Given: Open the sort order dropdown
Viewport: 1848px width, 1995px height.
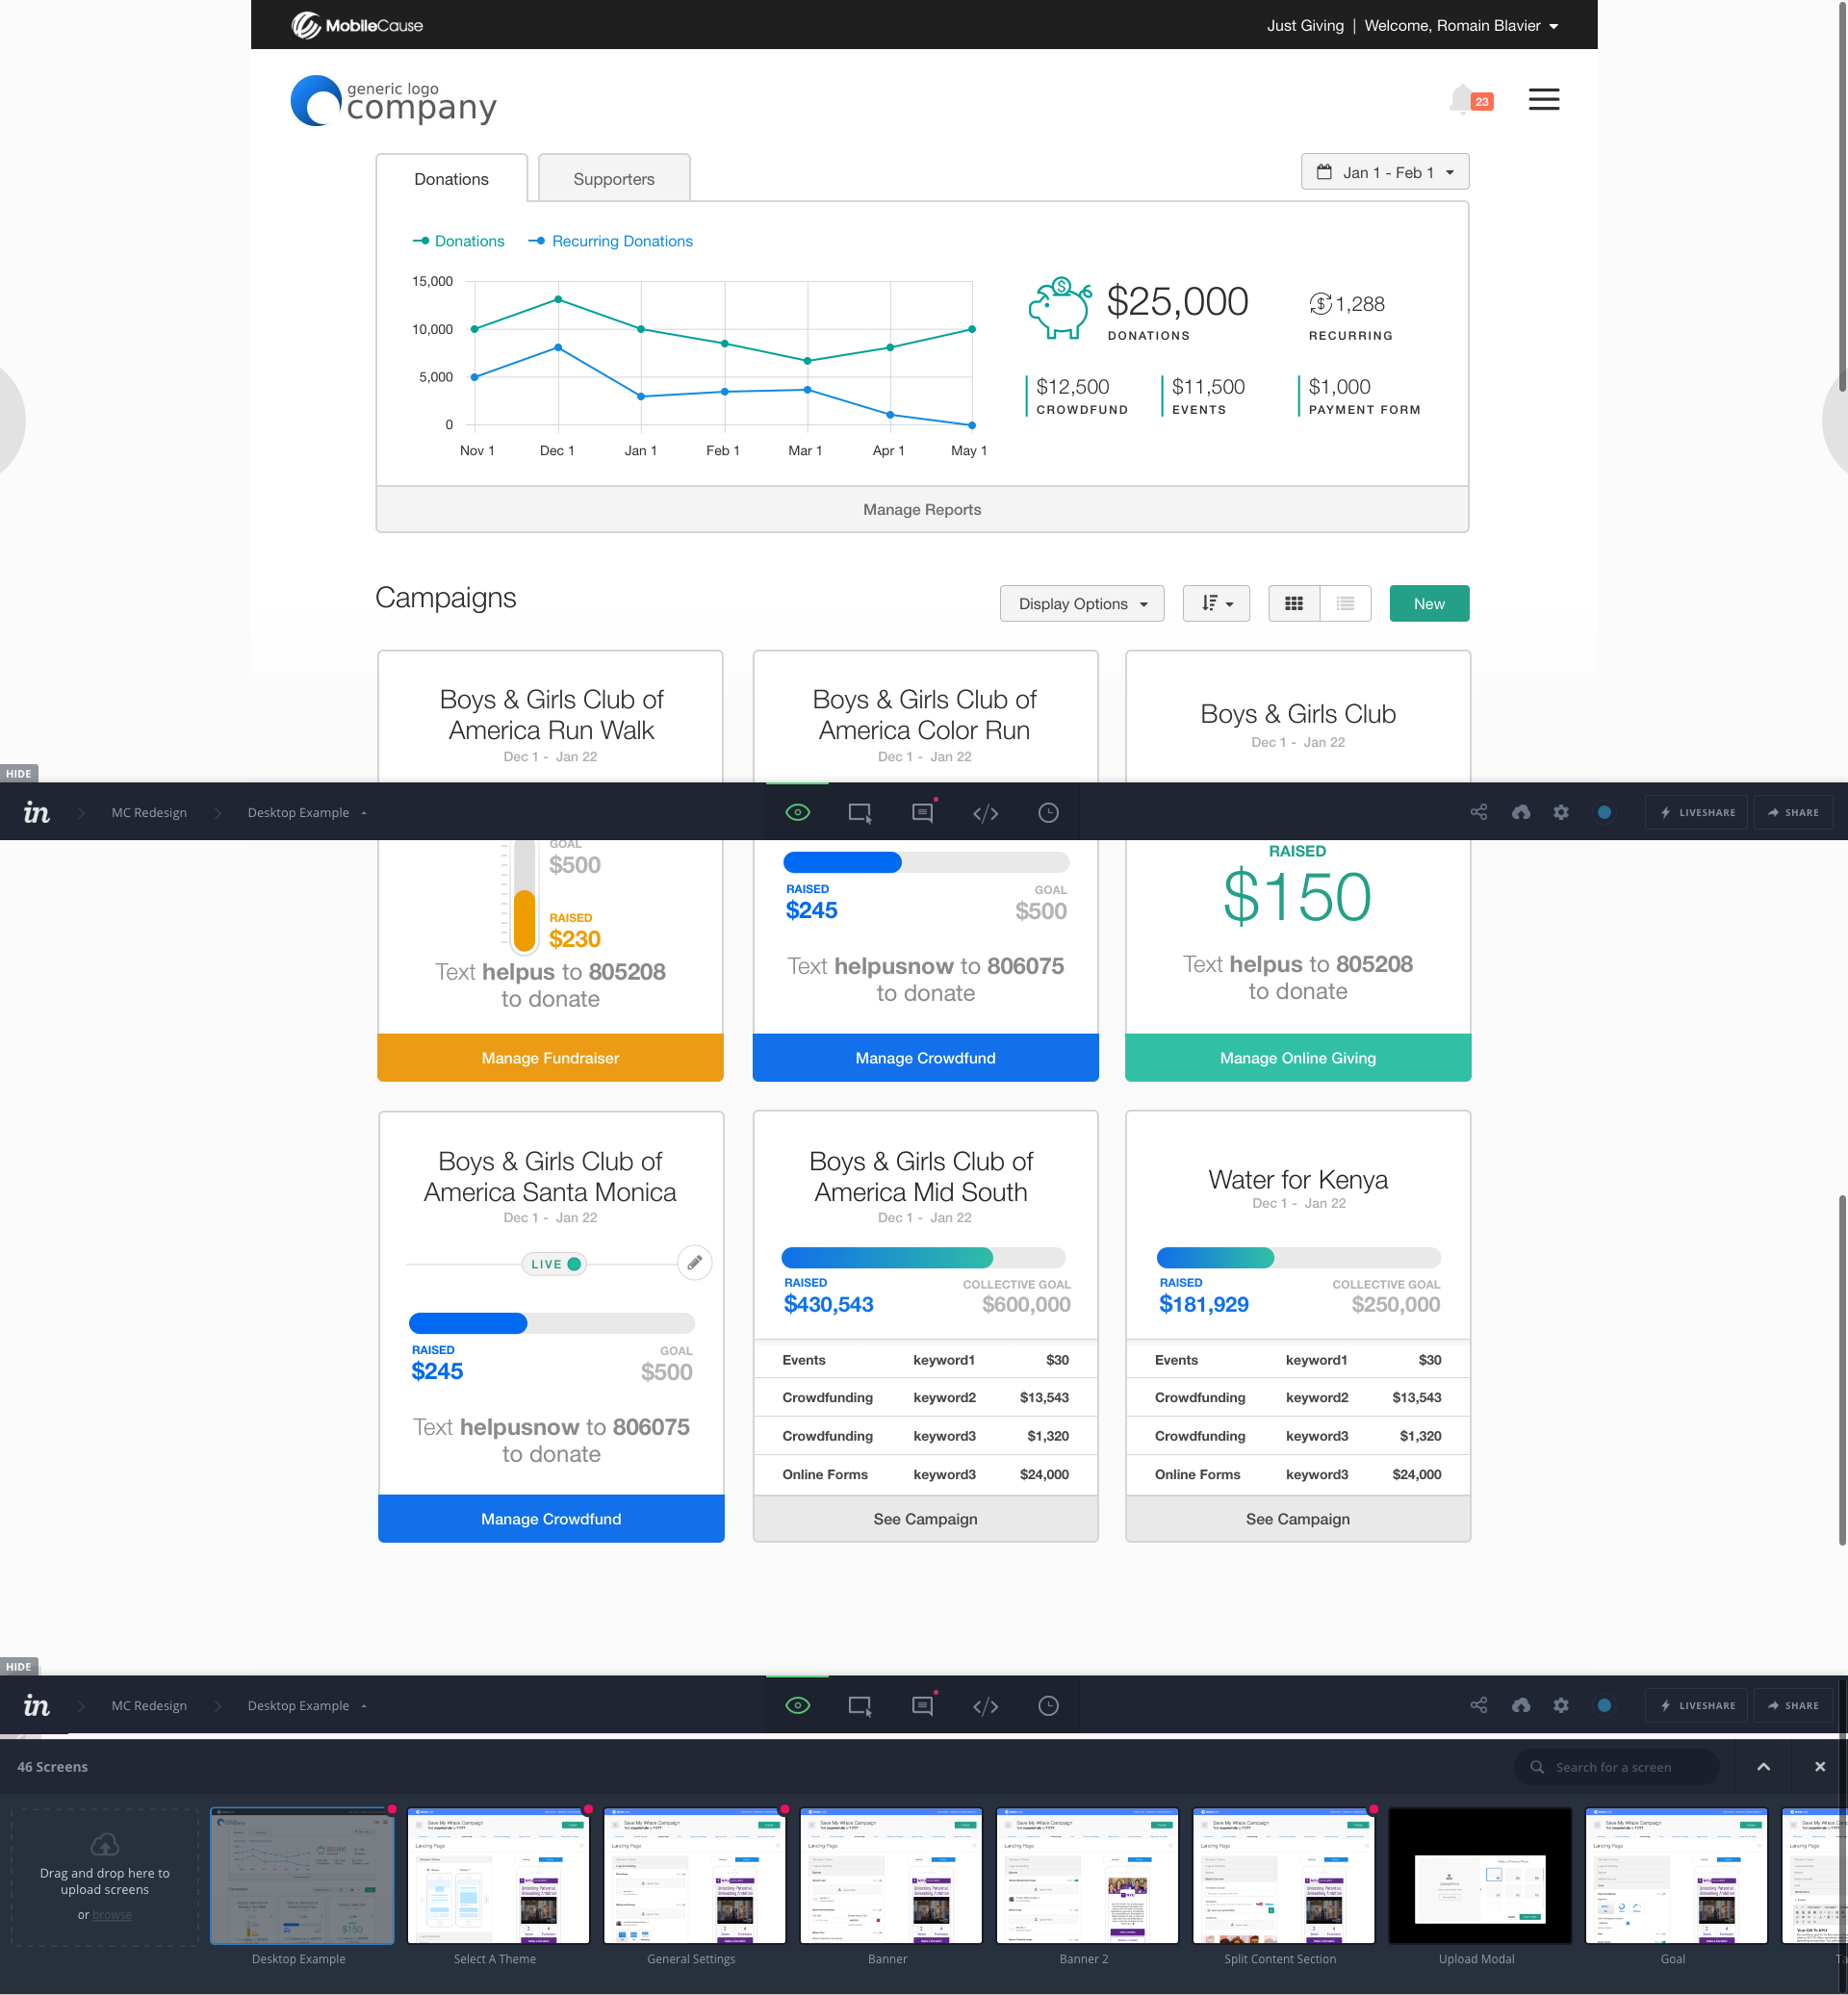Looking at the screenshot, I should [1216, 603].
